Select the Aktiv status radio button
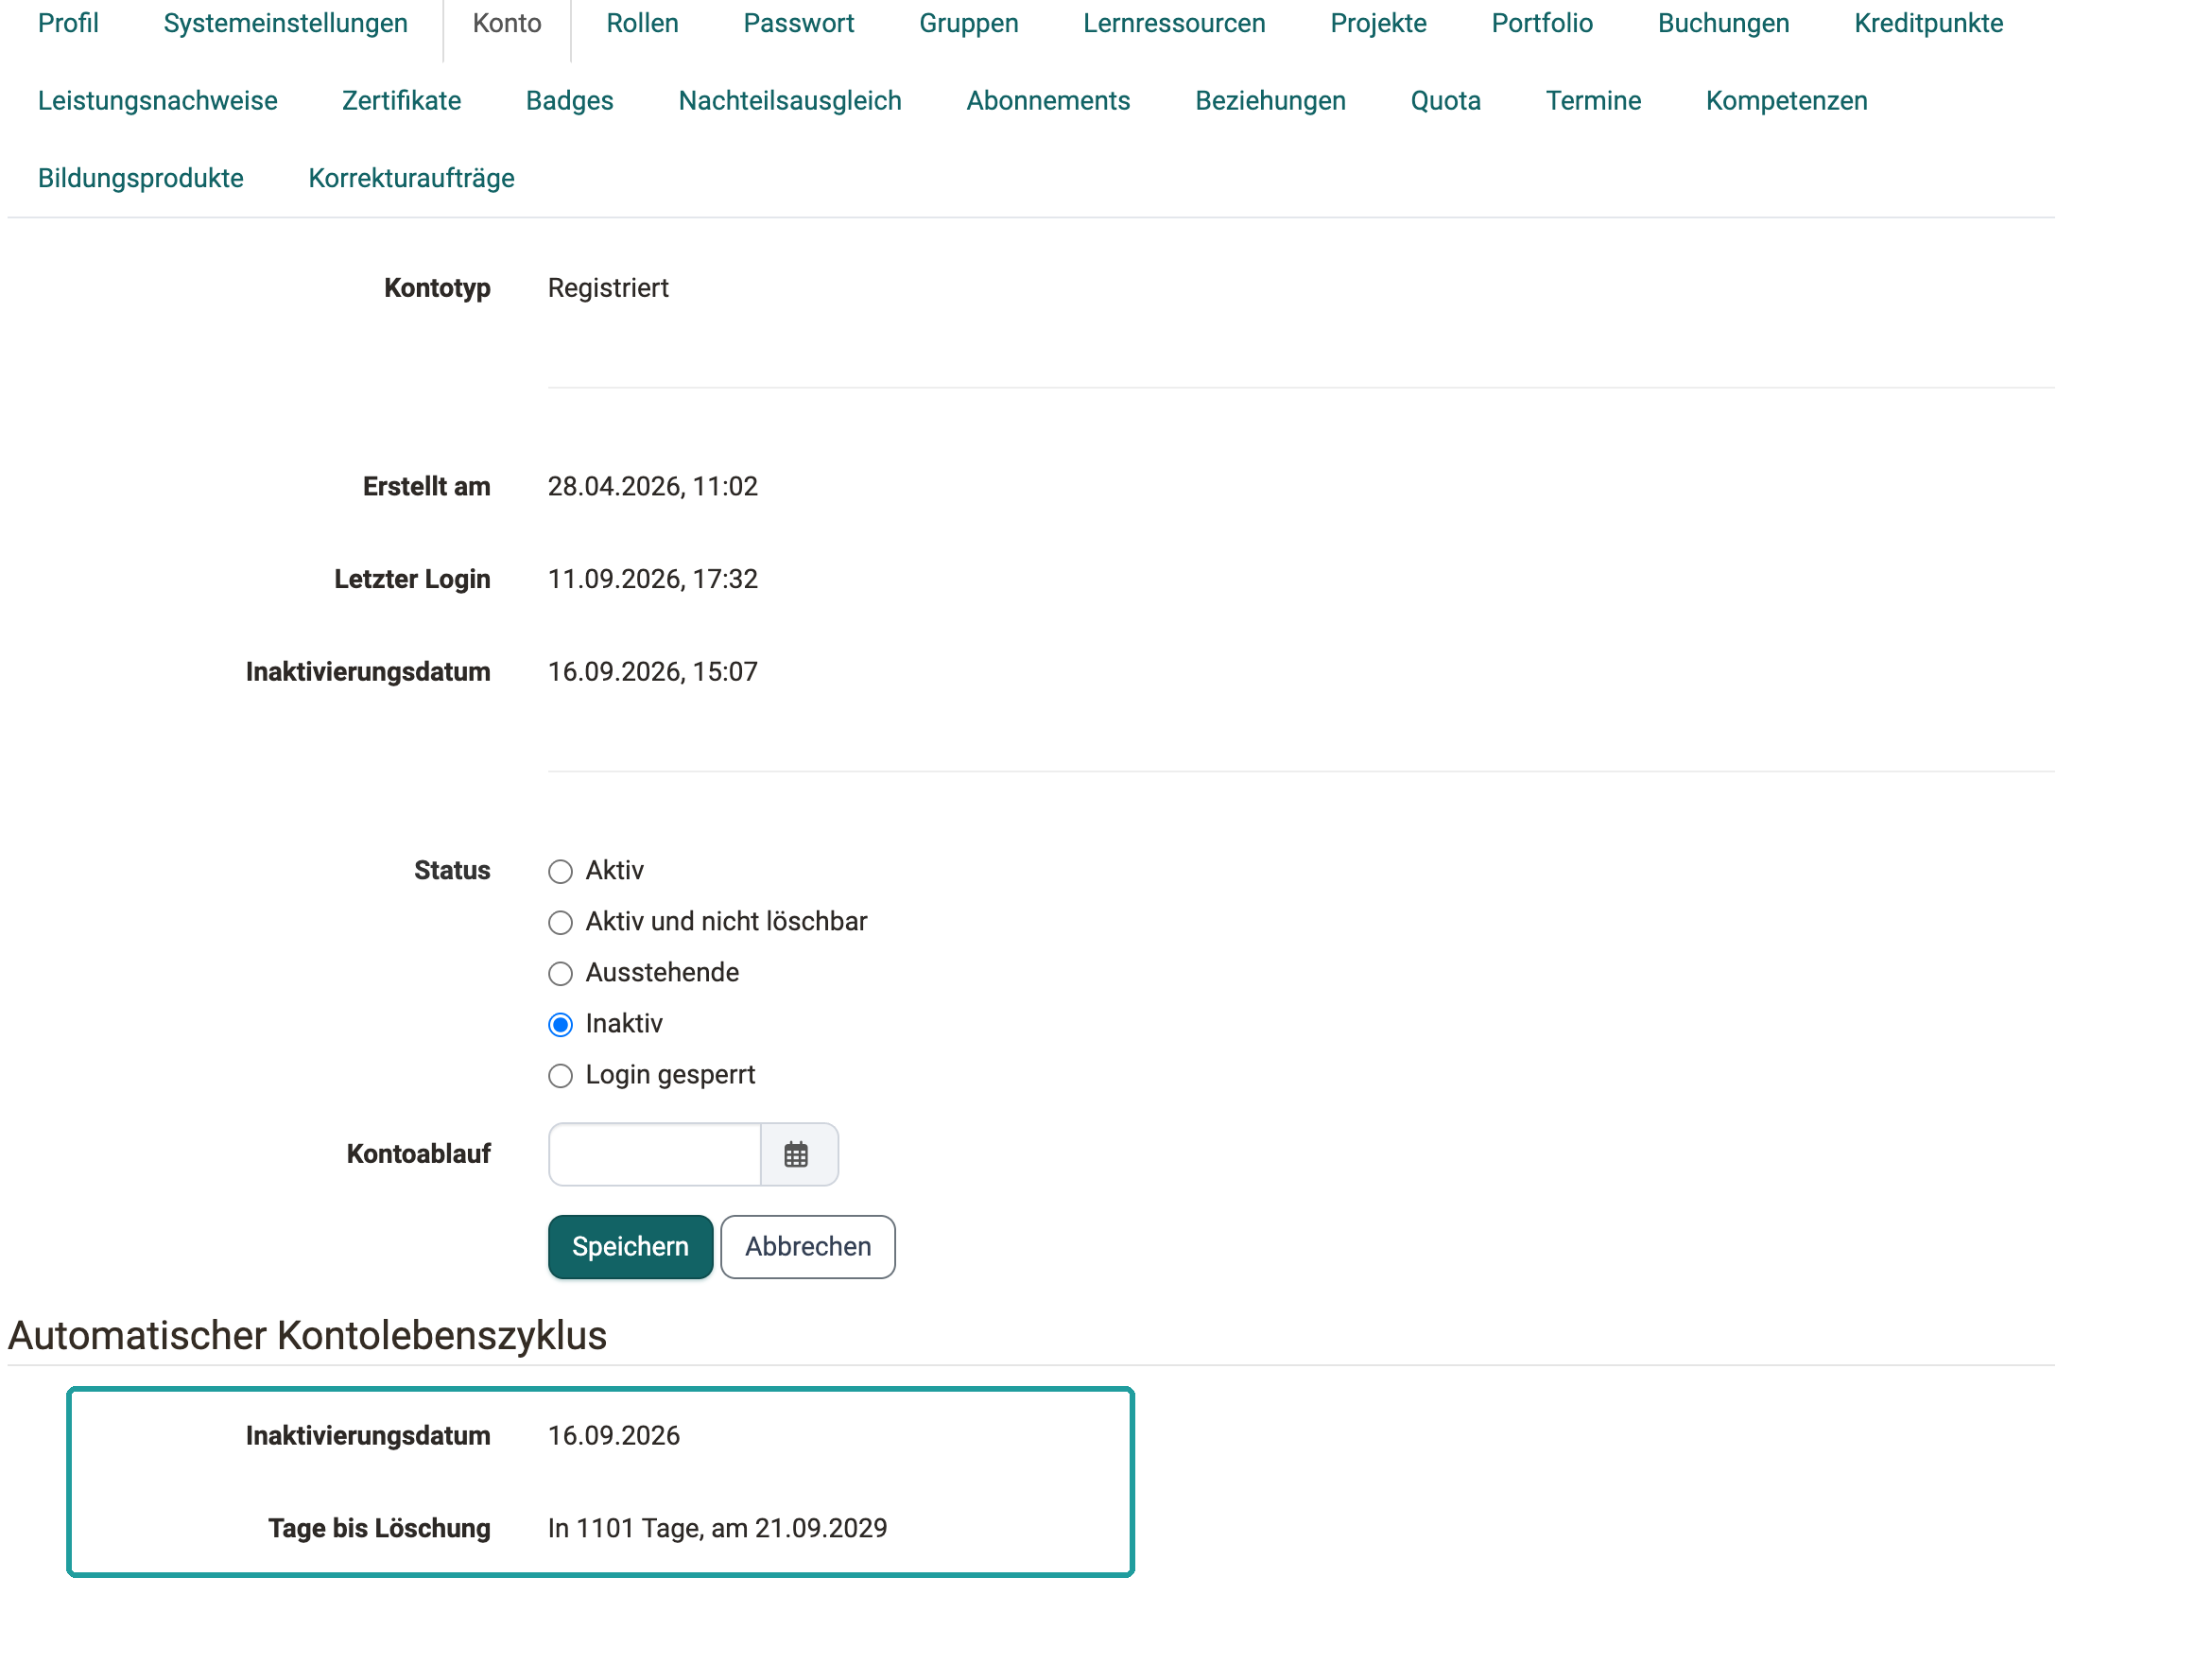2212x1664 pixels. (561, 872)
